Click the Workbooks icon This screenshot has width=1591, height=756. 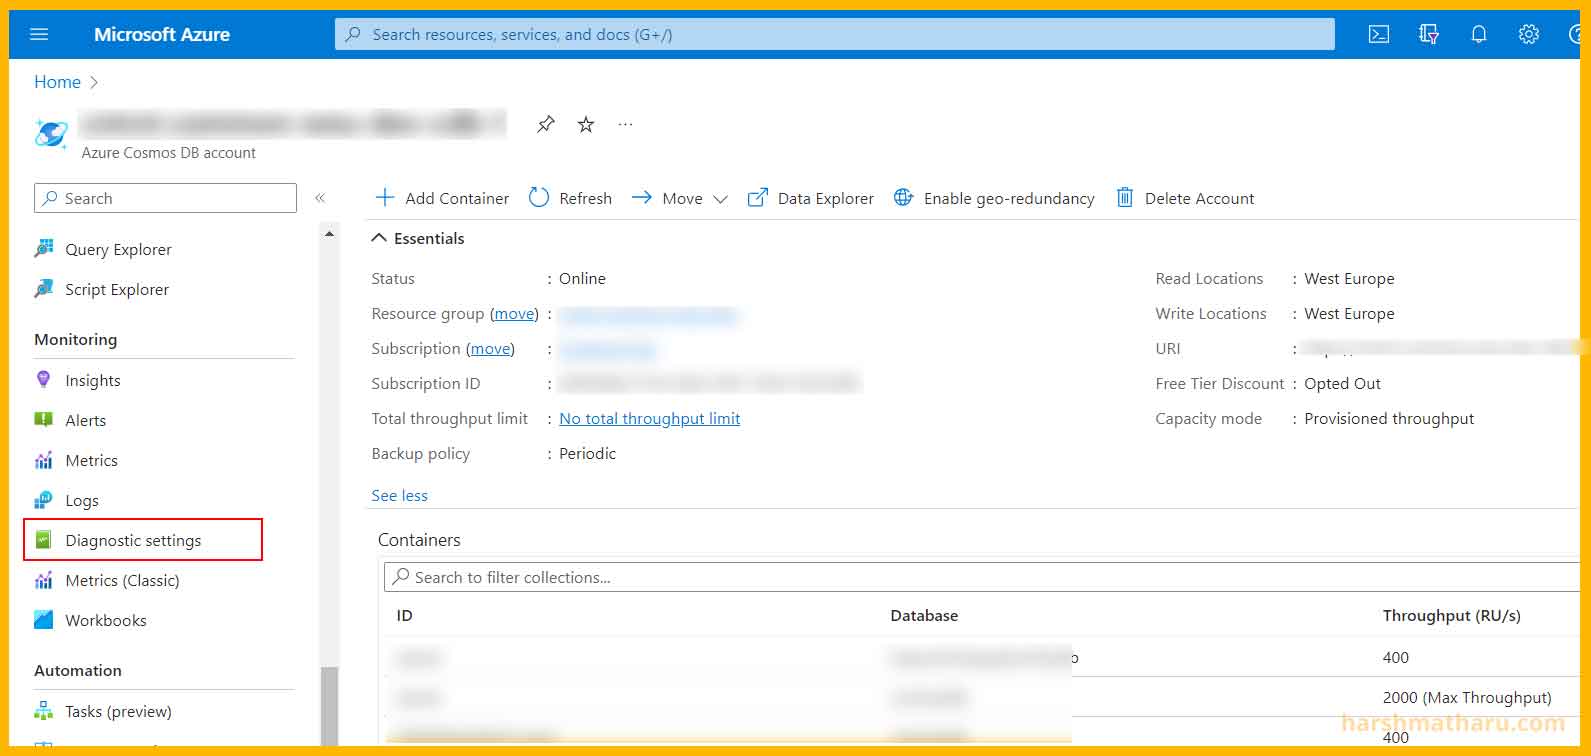[43, 620]
